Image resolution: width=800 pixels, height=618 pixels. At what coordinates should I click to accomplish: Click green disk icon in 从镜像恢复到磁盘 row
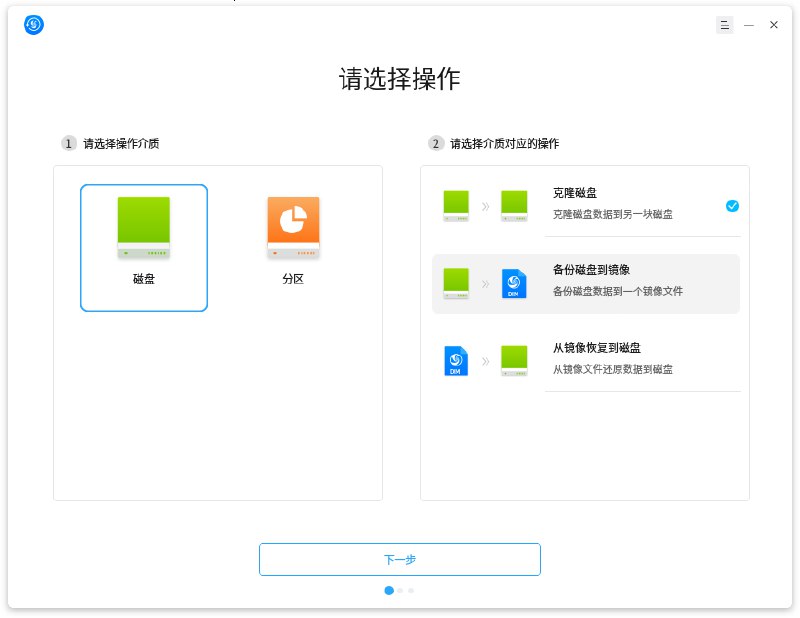[514, 361]
